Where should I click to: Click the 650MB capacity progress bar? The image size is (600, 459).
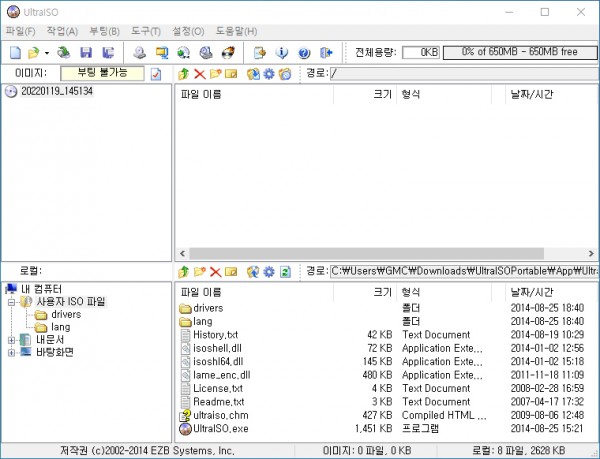520,52
